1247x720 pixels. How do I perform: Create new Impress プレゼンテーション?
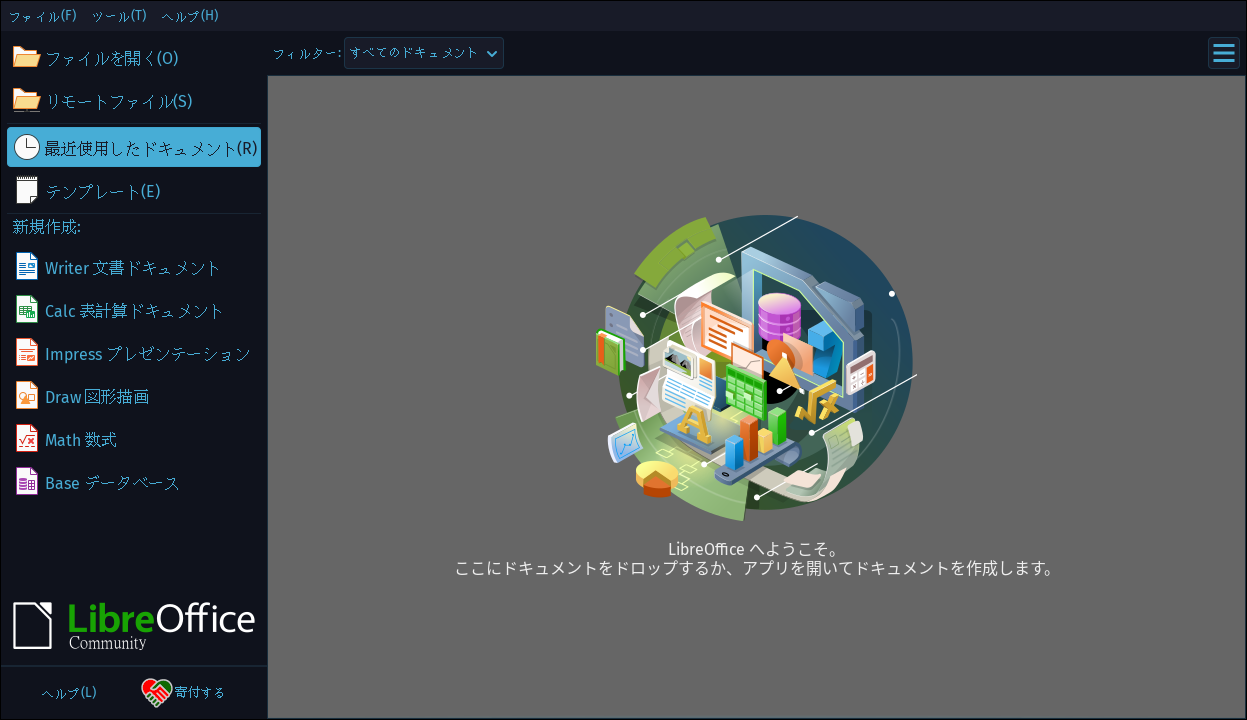tap(134, 353)
